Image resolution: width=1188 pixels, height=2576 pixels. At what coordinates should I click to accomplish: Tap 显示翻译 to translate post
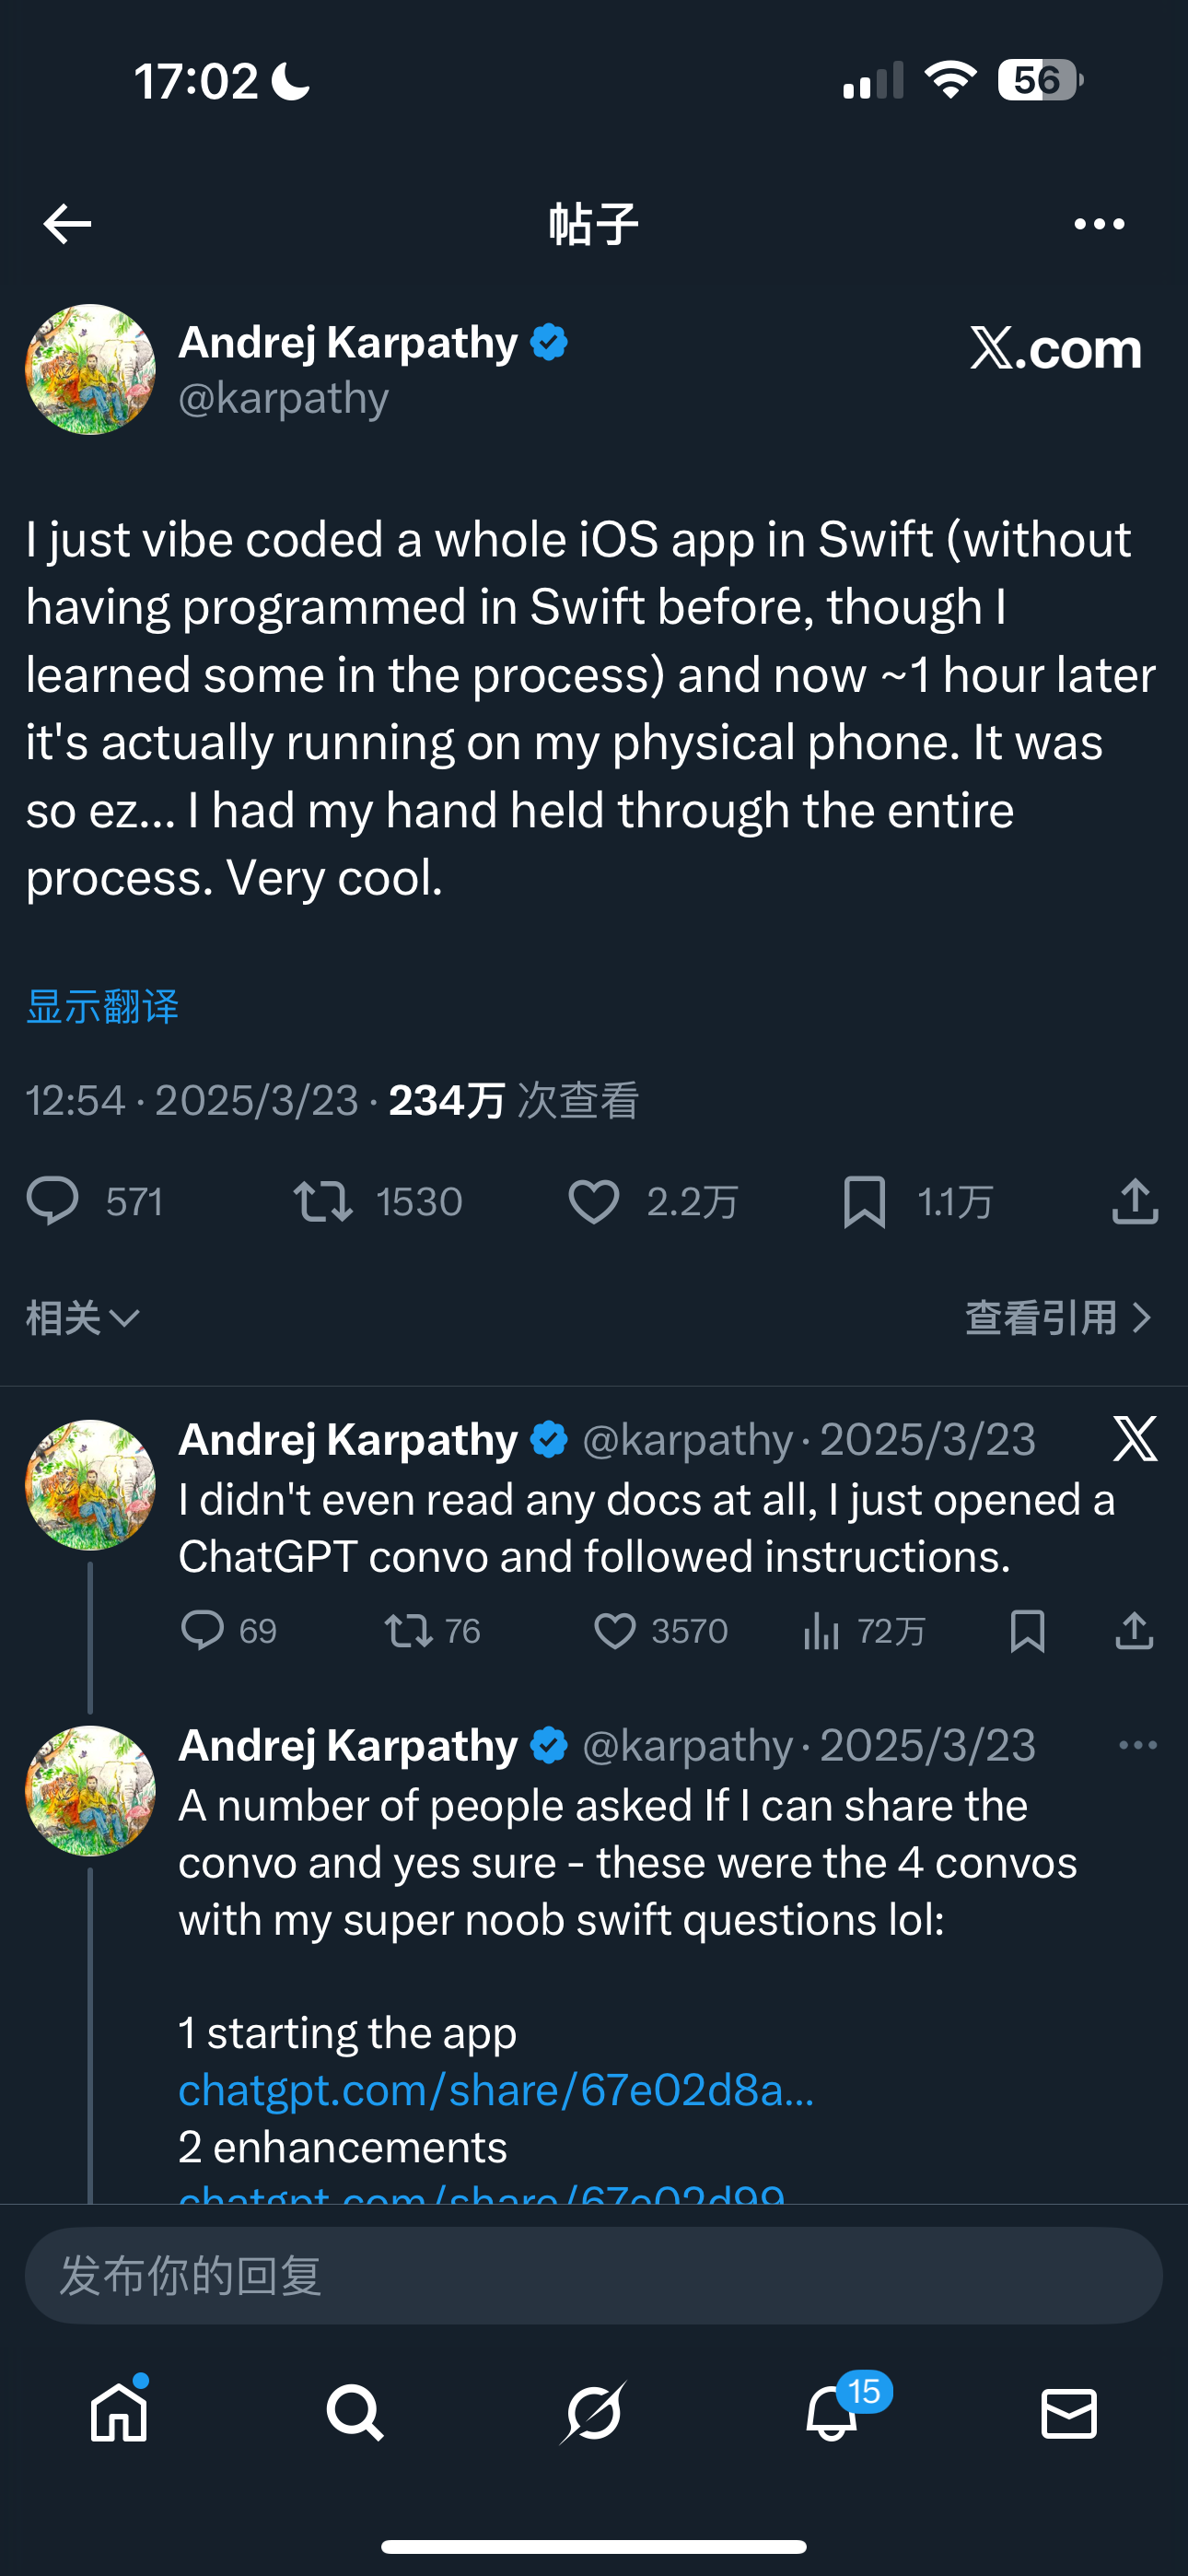[x=102, y=1006]
